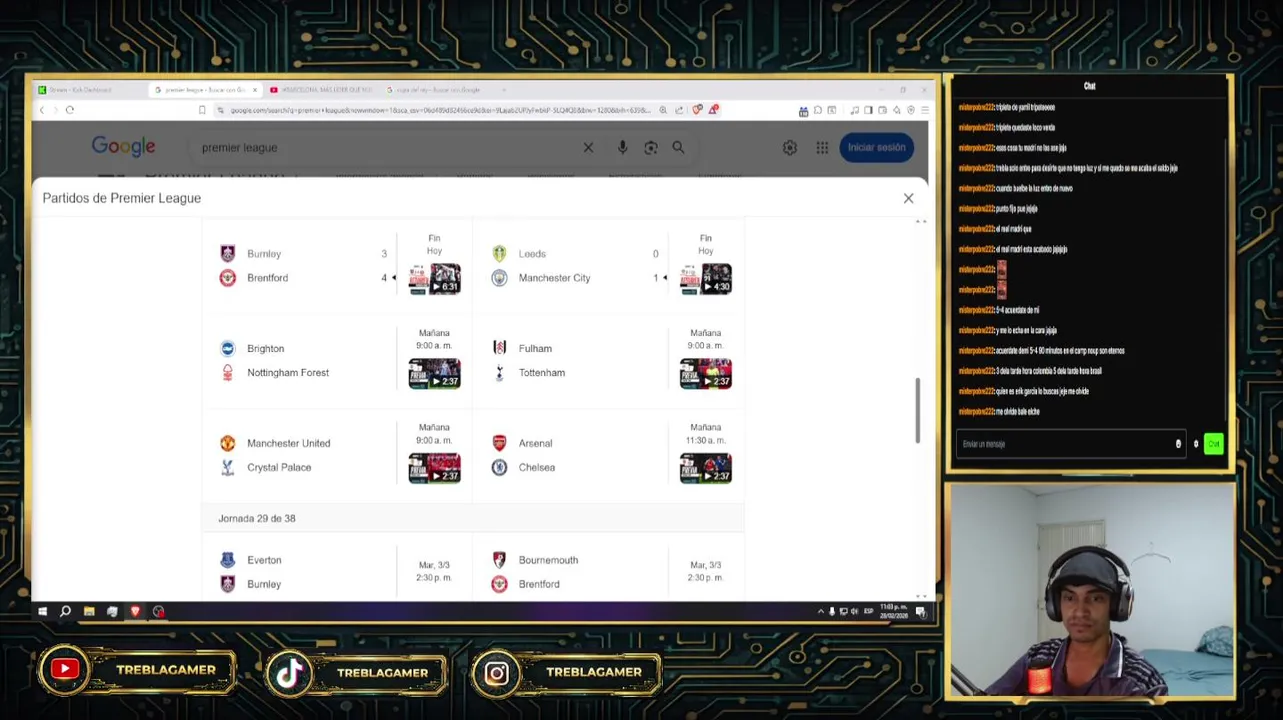Open the taskbar volume control
This screenshot has width=1283, height=720.
coord(854,611)
